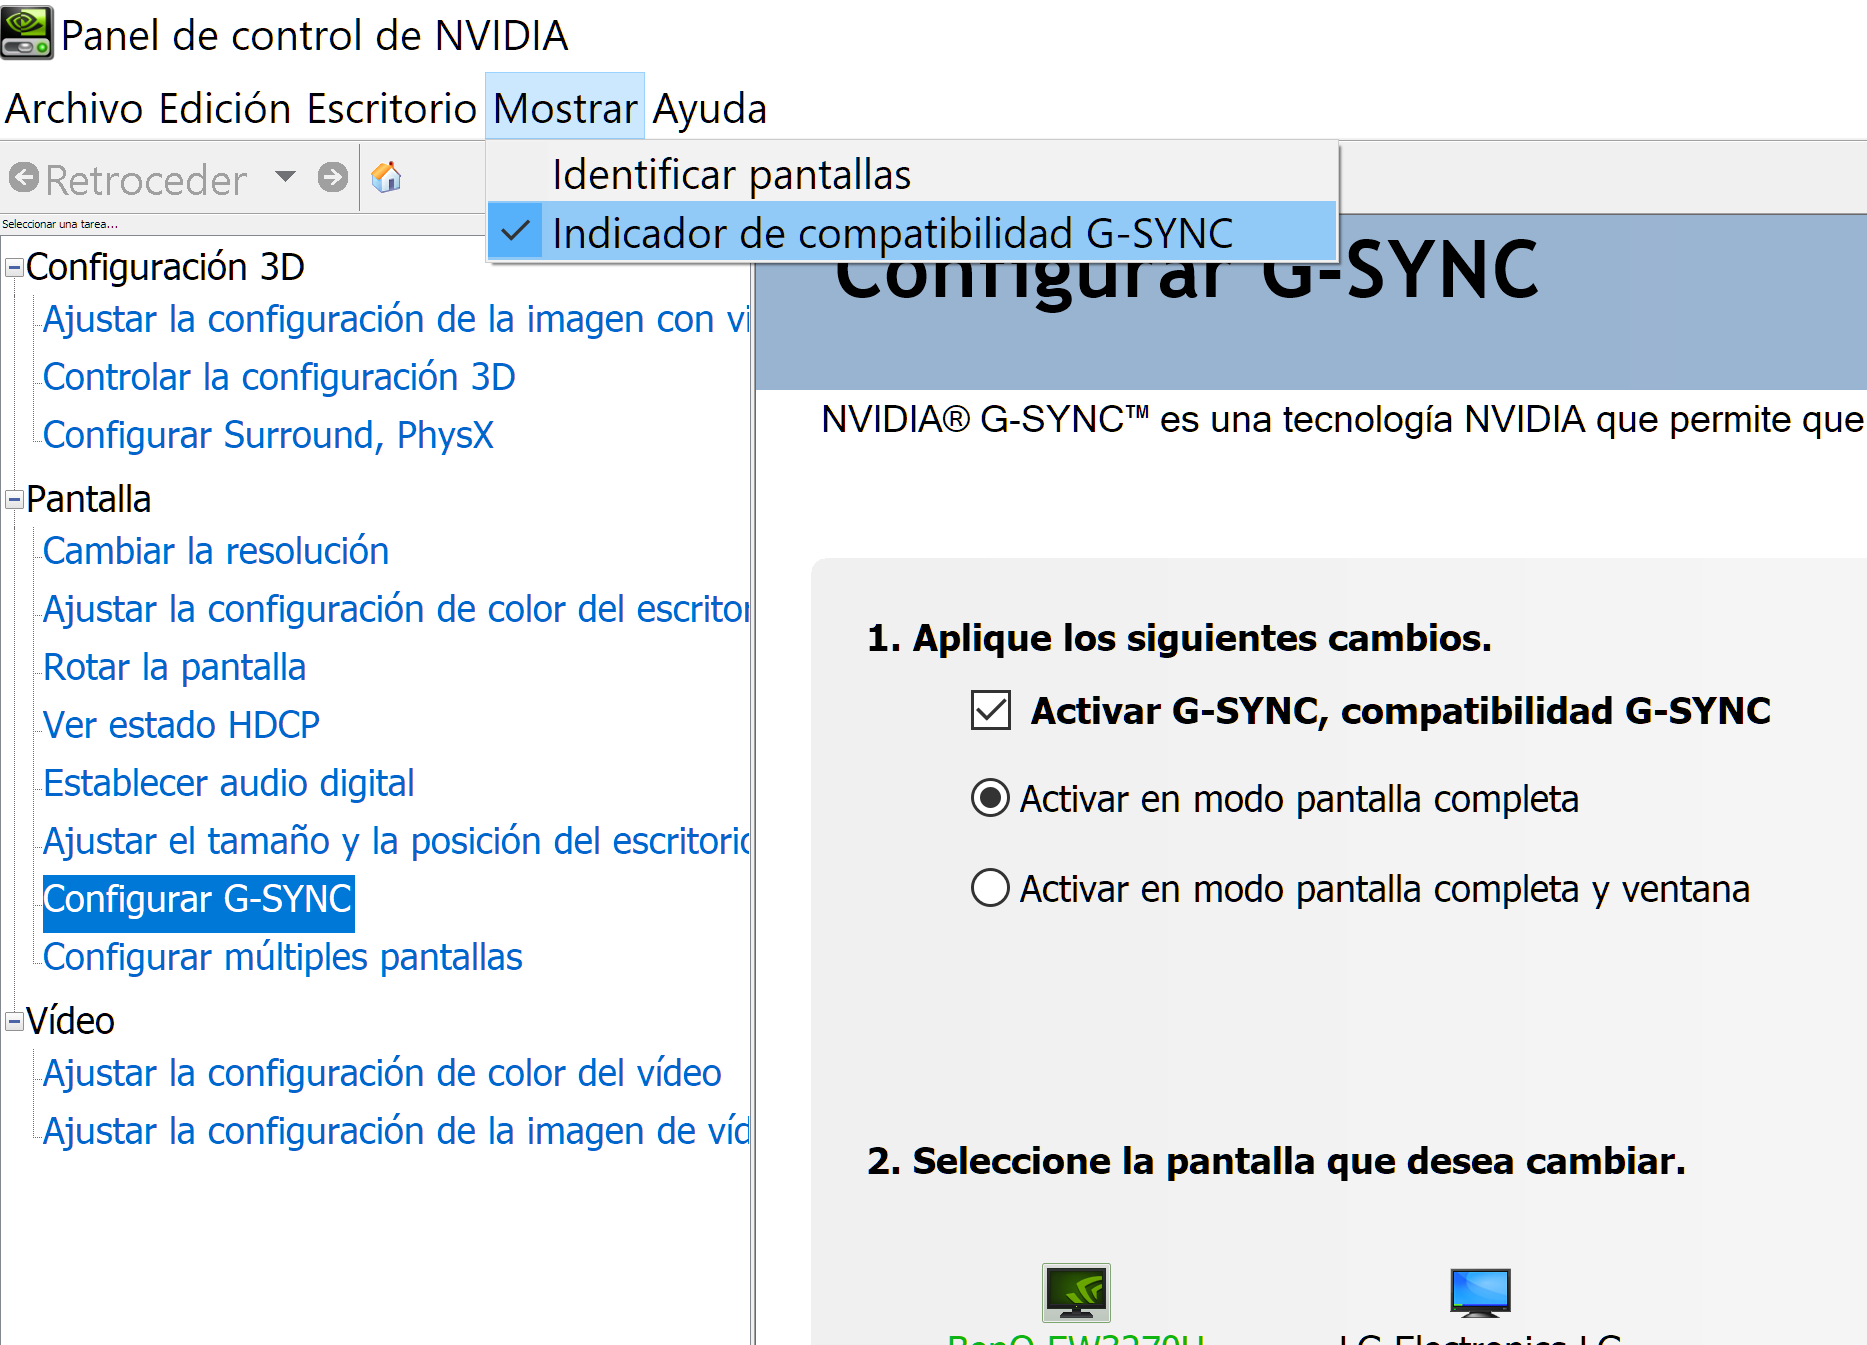
Task: Open Ajustar la configuración de la imagen de vídeo
Action: (396, 1131)
